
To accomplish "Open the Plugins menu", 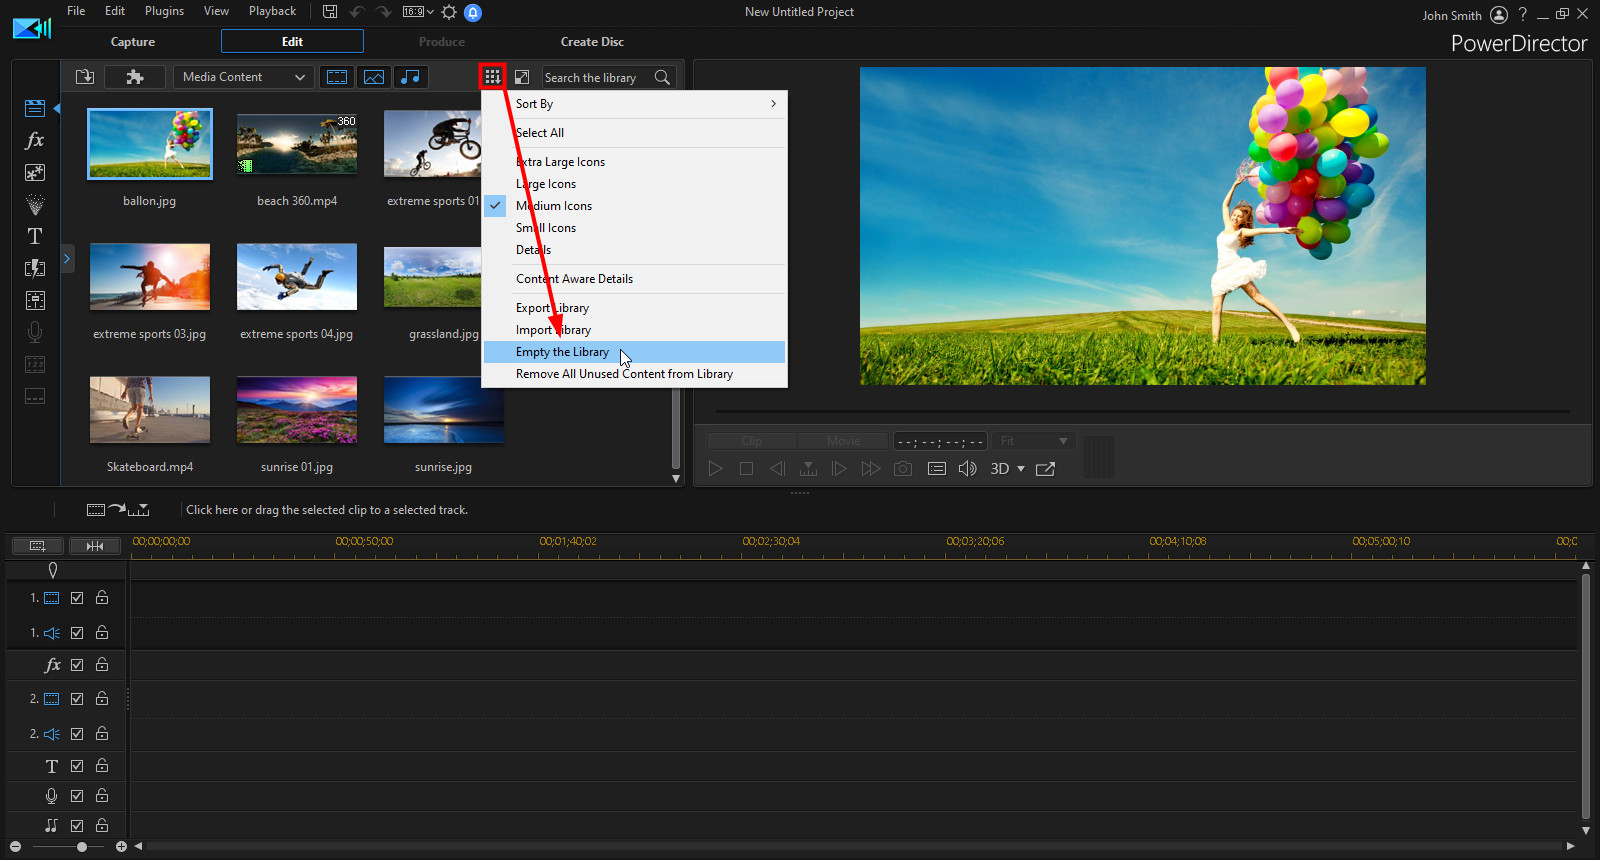I will tap(164, 11).
